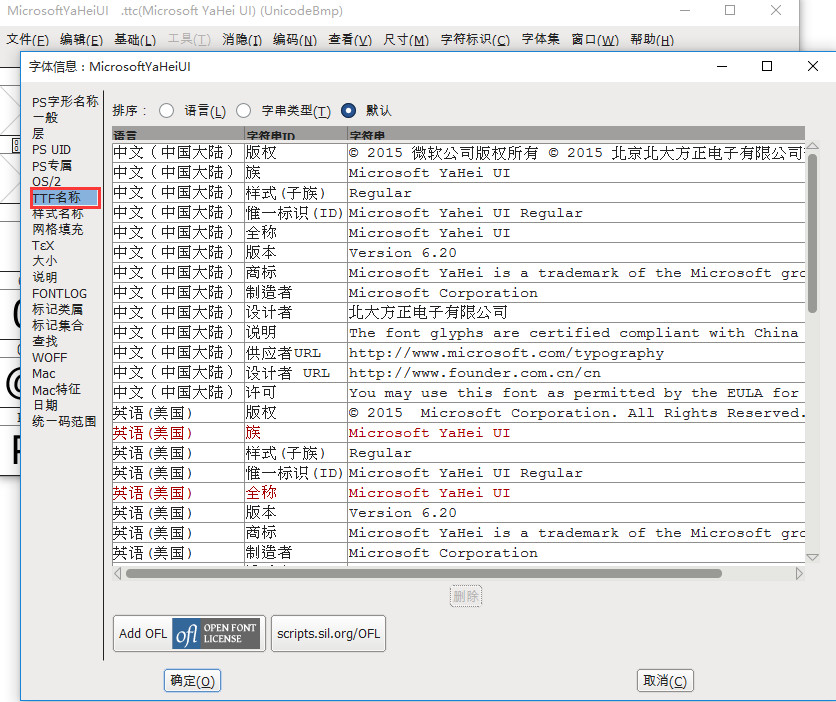Select the 英语(美国) 全称 table row
This screenshot has height=702, width=836.
300,492
